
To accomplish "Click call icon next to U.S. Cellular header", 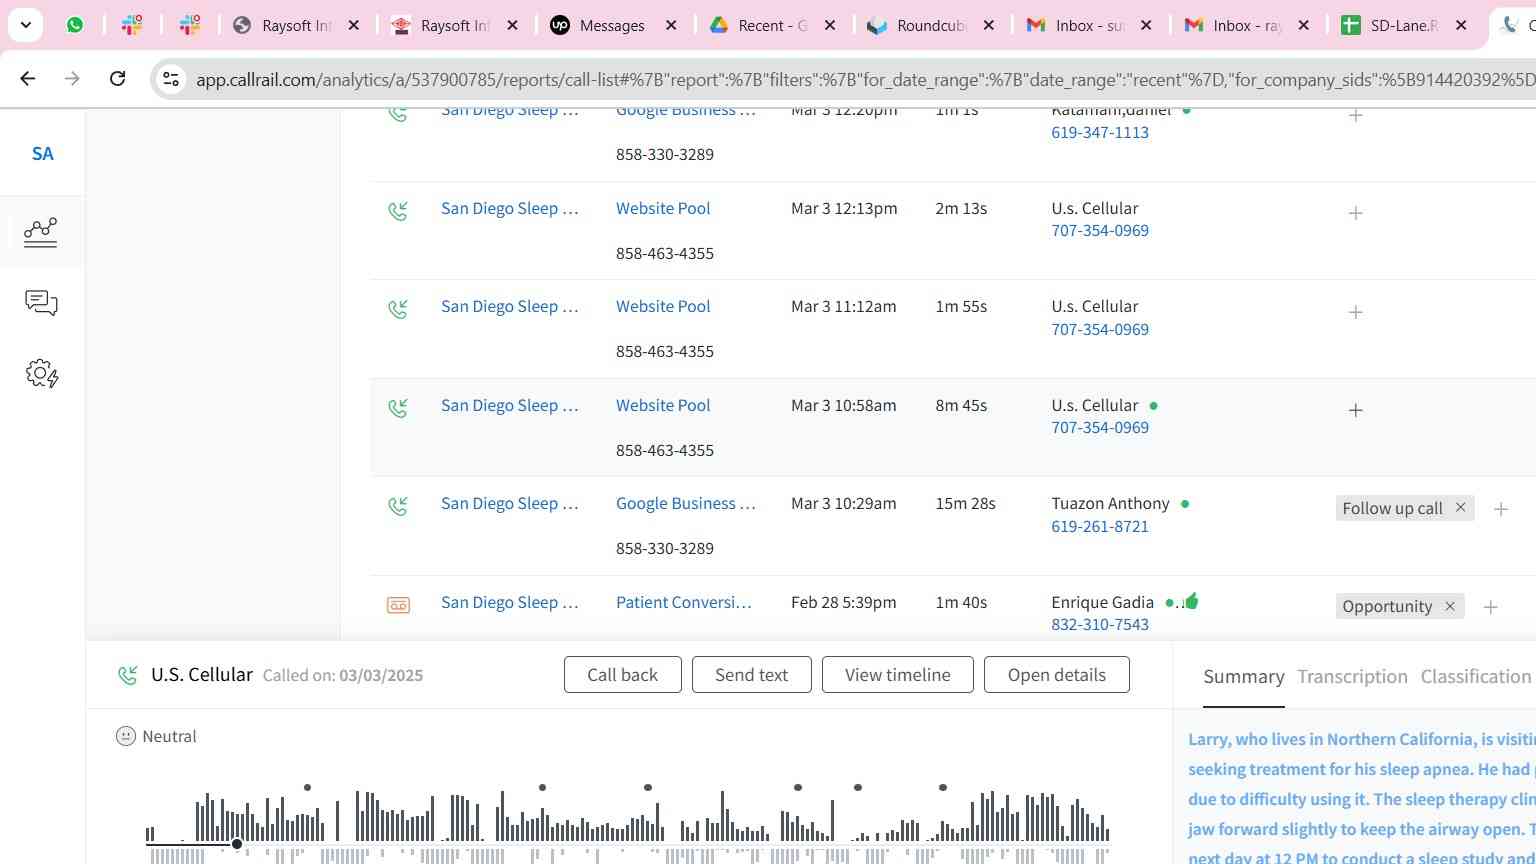I will (x=128, y=675).
